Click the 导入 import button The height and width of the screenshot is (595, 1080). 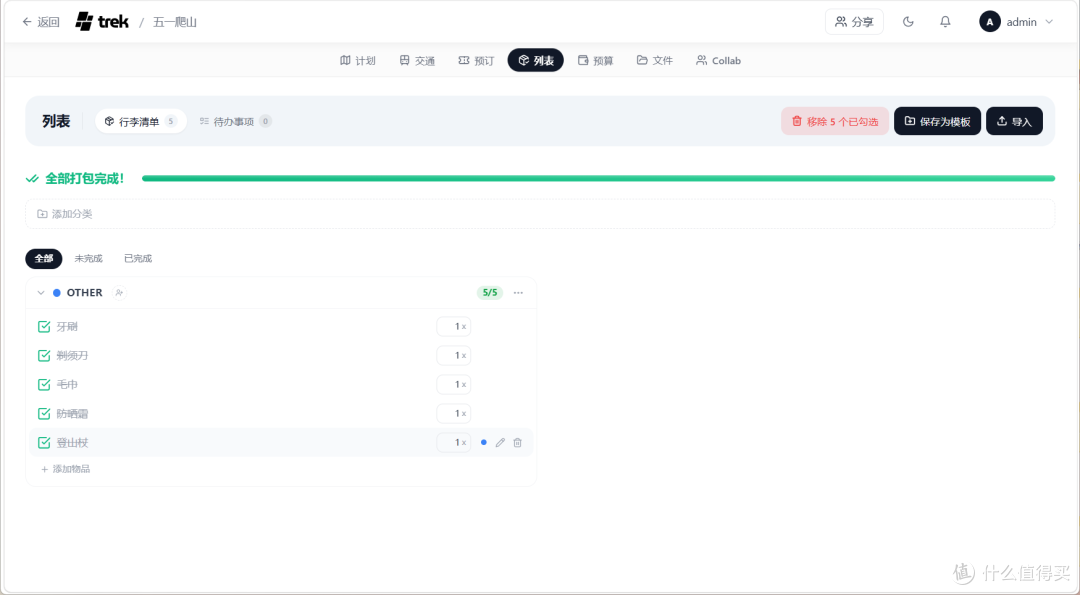coord(1014,121)
